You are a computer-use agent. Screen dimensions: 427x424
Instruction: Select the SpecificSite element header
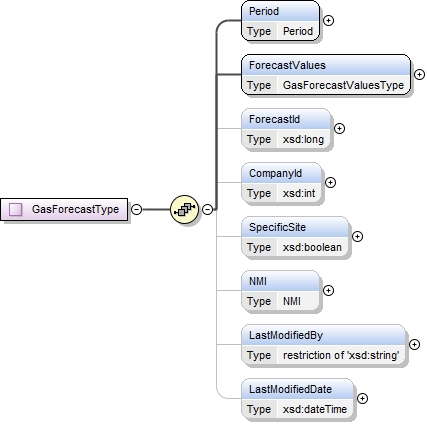tap(295, 227)
